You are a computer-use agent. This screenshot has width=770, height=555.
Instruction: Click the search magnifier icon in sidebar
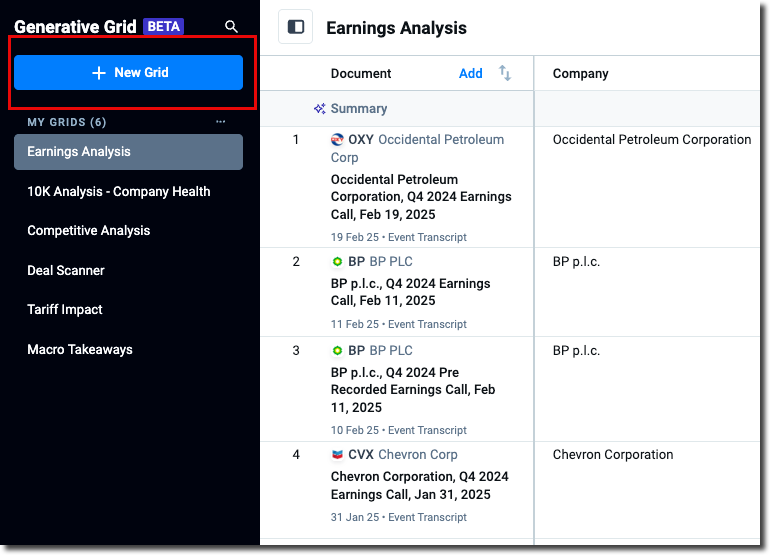[231, 27]
